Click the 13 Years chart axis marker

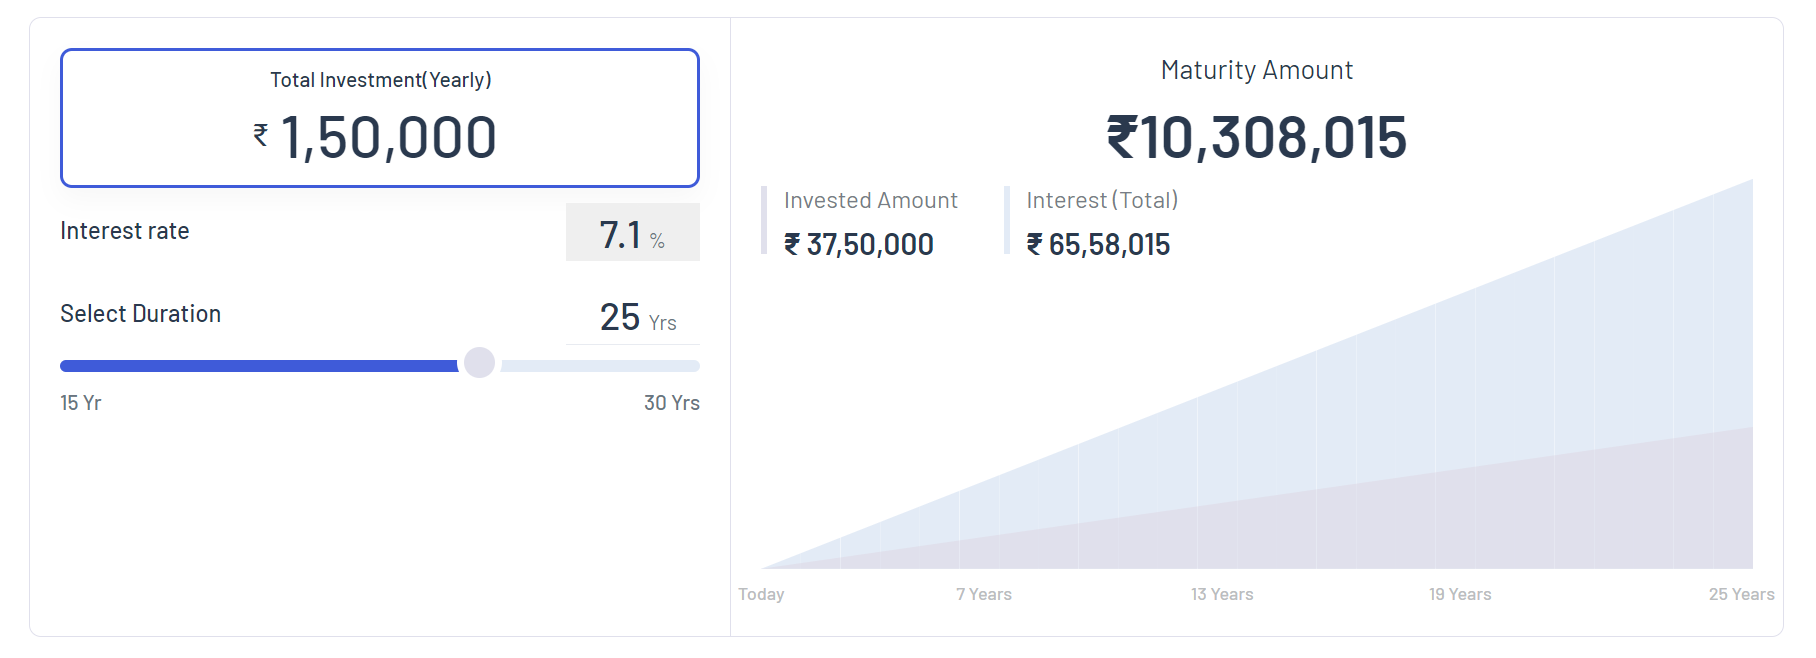click(x=1222, y=594)
